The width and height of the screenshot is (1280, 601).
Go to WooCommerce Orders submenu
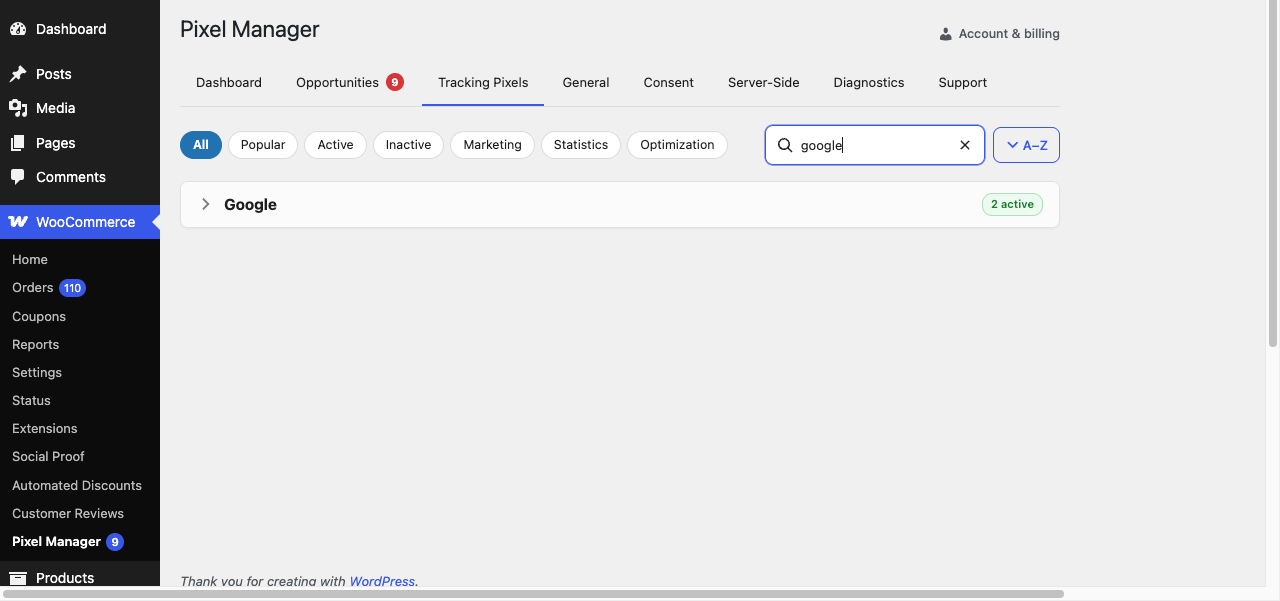(x=33, y=288)
